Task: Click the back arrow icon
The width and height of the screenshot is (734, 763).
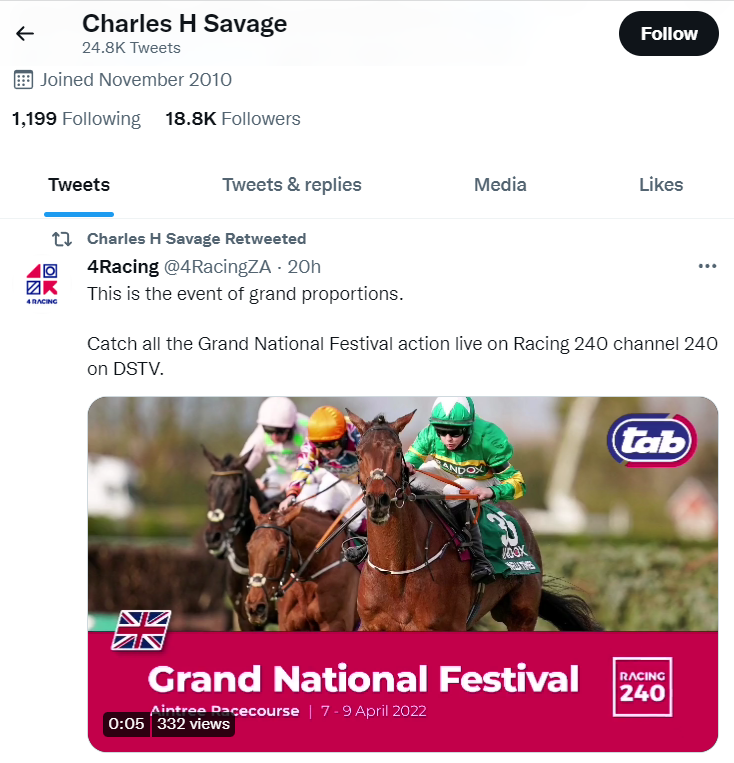Action: [25, 33]
